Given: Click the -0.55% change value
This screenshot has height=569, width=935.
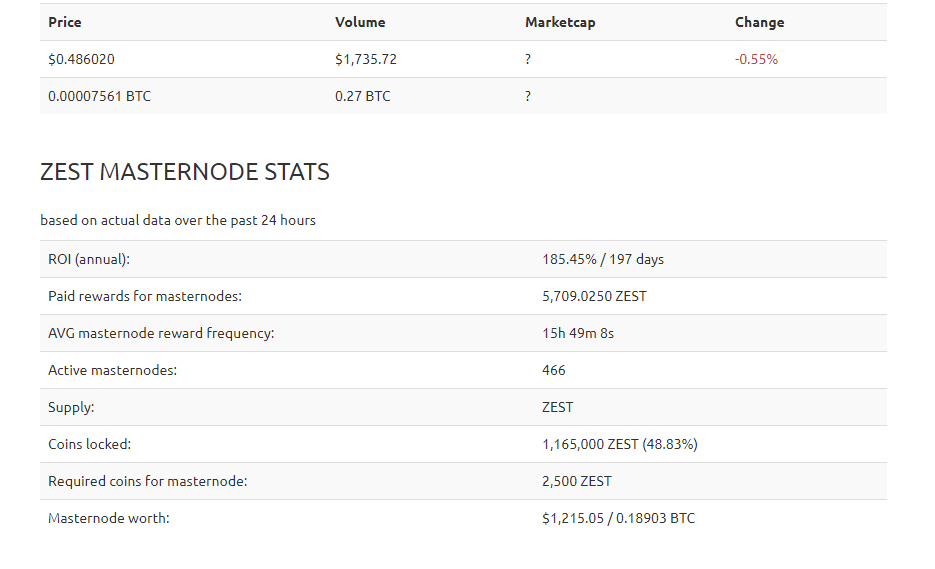Looking at the screenshot, I should pos(756,59).
